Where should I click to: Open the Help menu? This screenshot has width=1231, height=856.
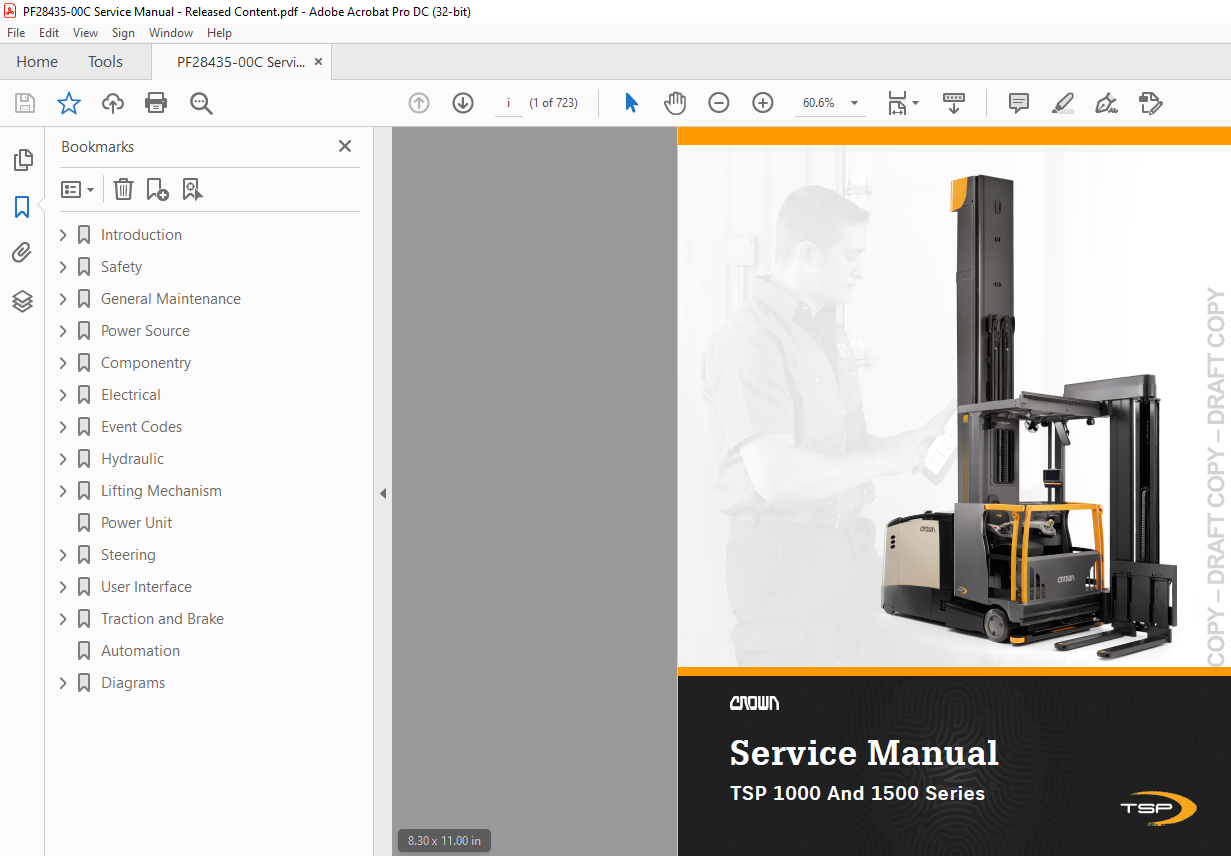point(219,33)
